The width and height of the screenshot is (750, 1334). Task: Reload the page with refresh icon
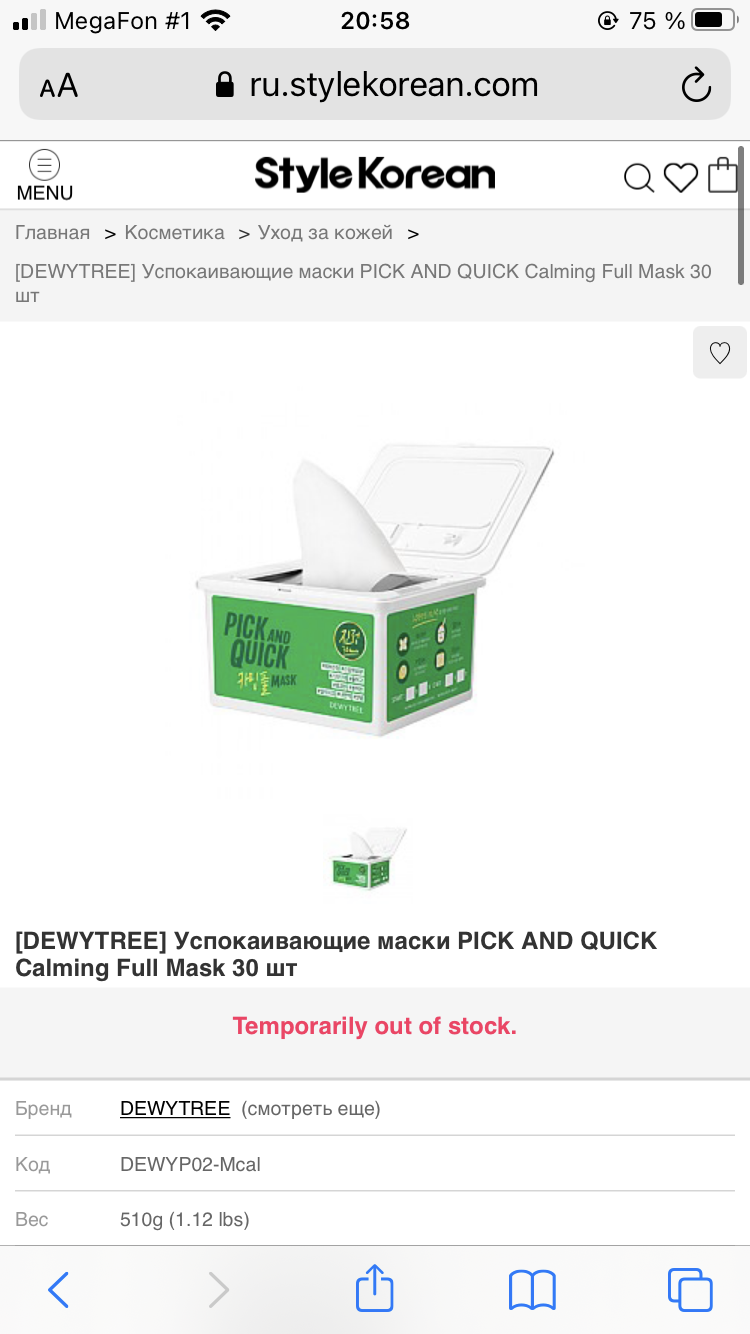click(x=696, y=85)
